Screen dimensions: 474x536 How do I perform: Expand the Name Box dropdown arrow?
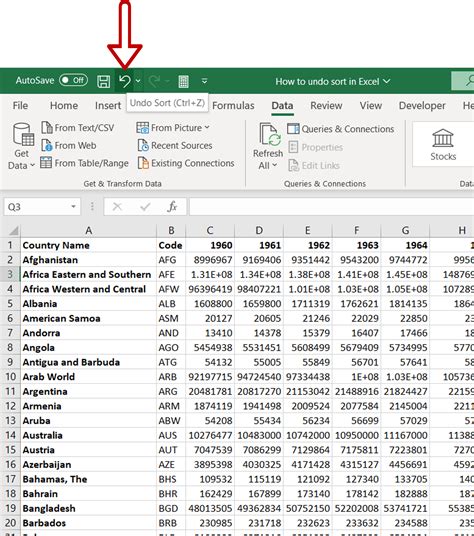click(x=73, y=206)
